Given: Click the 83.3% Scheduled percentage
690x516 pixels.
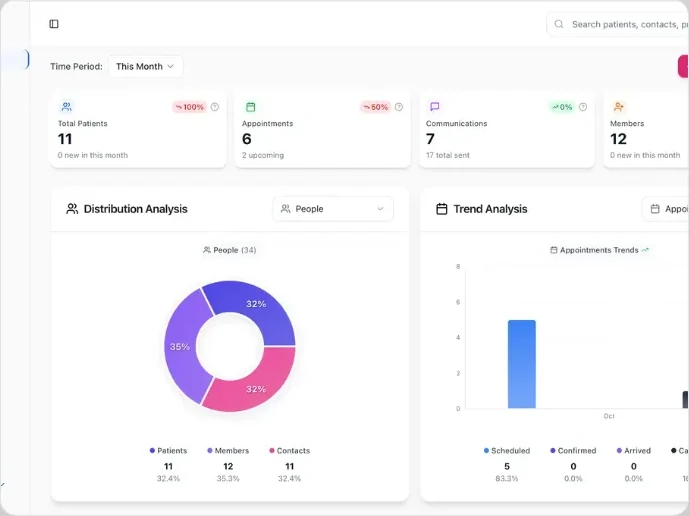Looking at the screenshot, I should pyautogui.click(x=506, y=479).
